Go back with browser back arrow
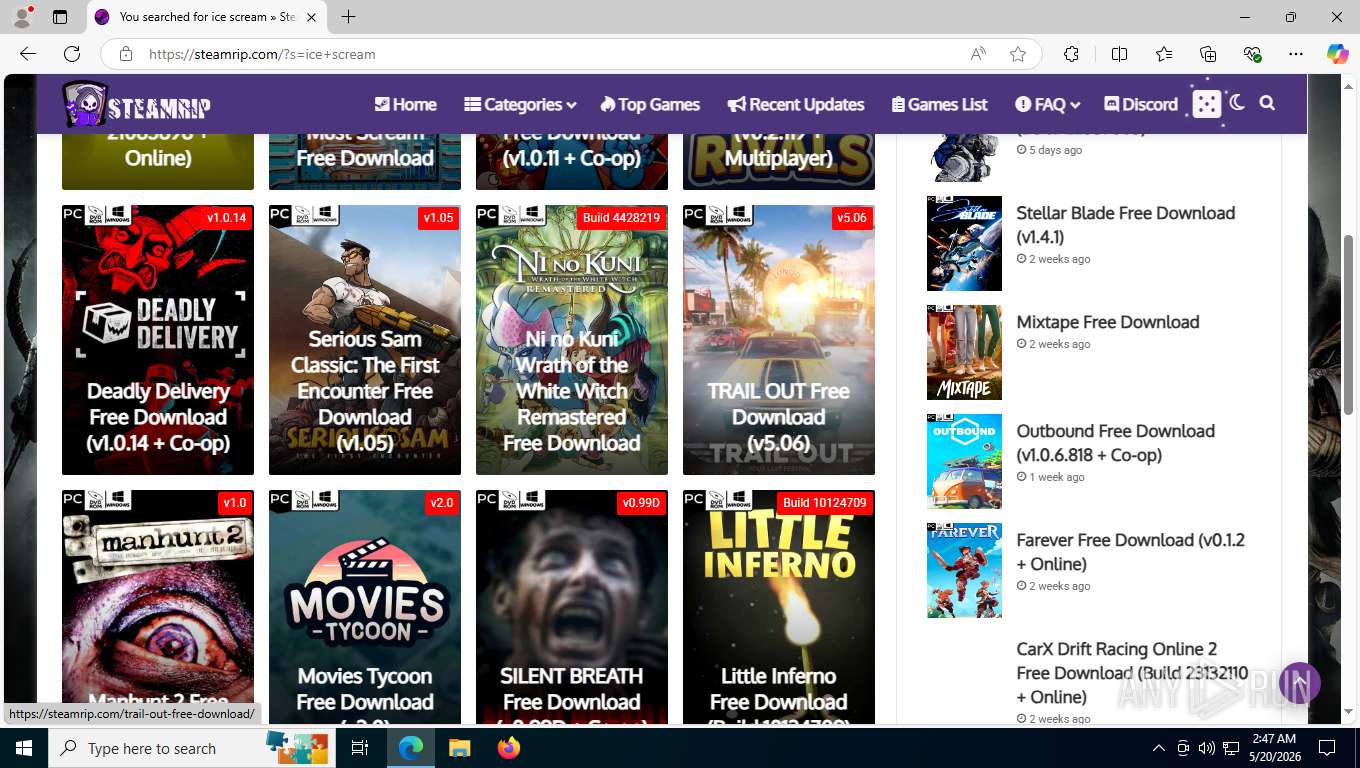1360x768 pixels. click(x=28, y=54)
